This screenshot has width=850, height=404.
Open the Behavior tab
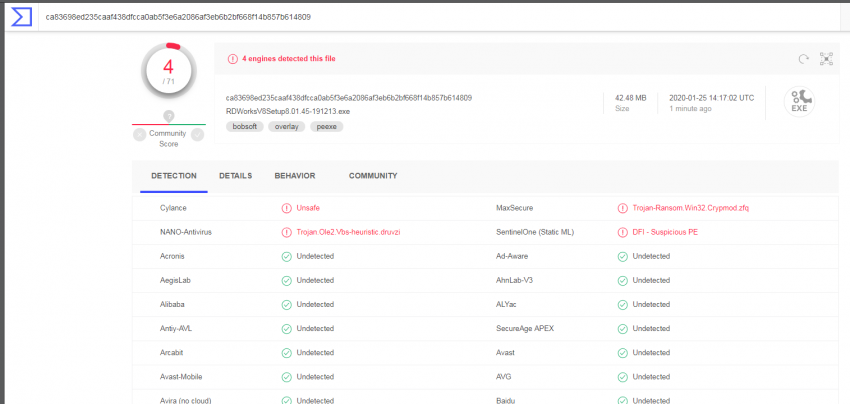[295, 176]
